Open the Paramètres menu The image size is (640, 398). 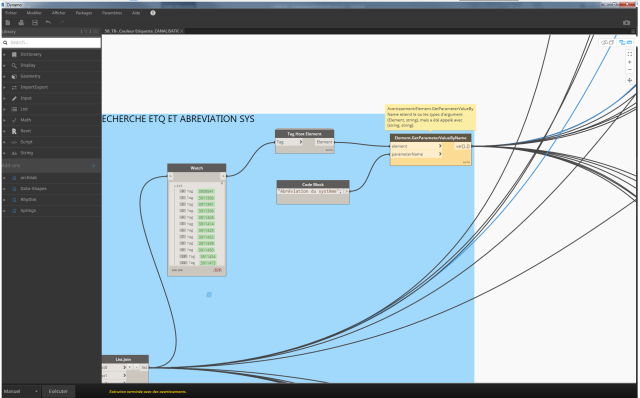pos(112,13)
